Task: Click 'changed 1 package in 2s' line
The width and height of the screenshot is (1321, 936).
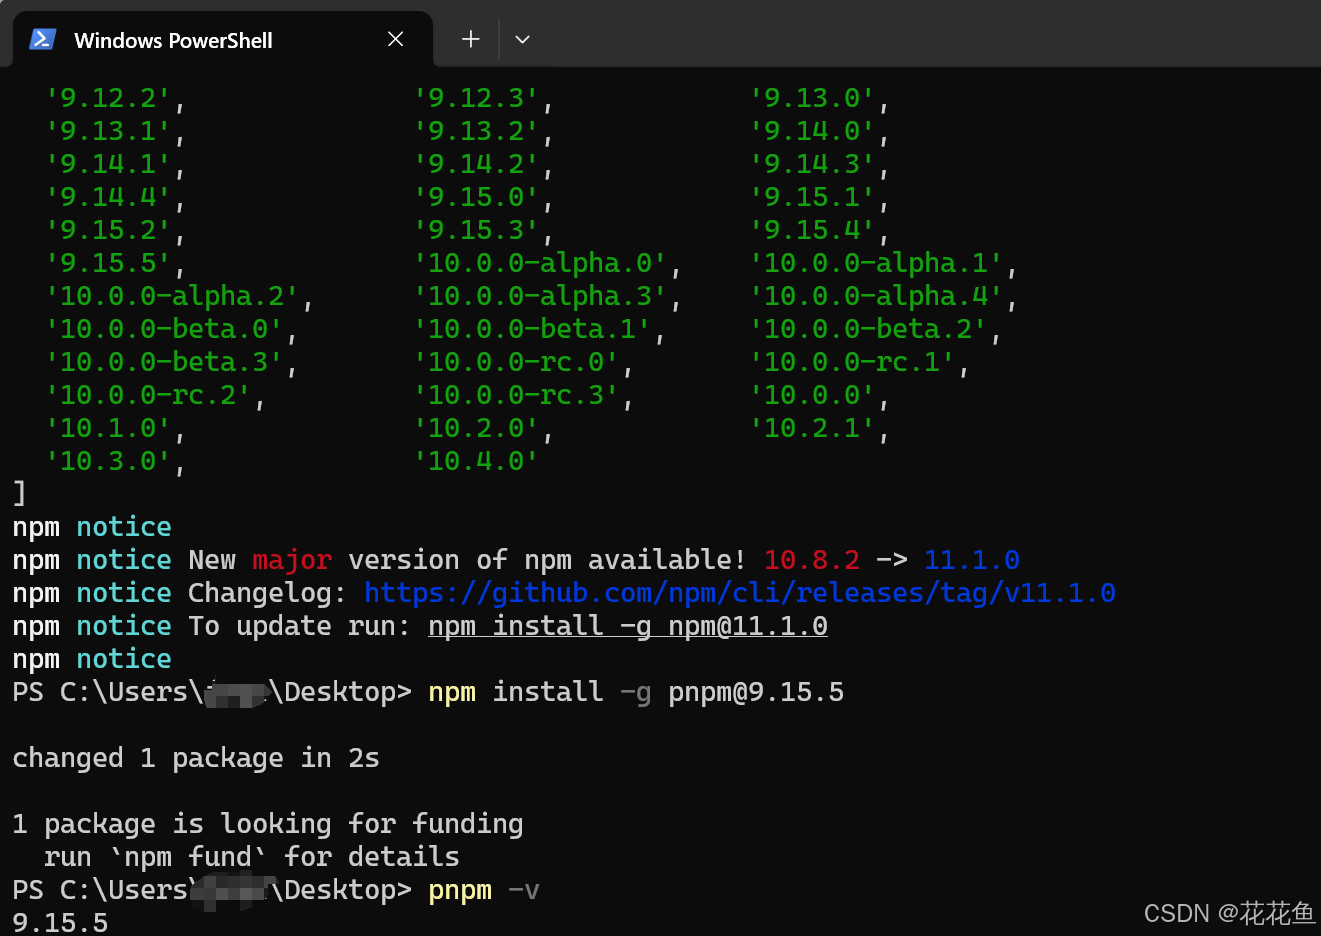Action: coord(196,758)
